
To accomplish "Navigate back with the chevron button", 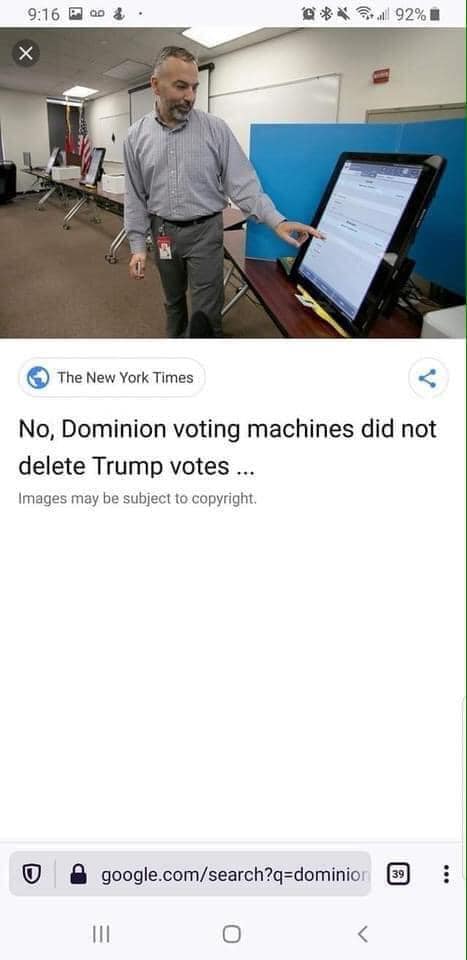I will tap(362, 934).
